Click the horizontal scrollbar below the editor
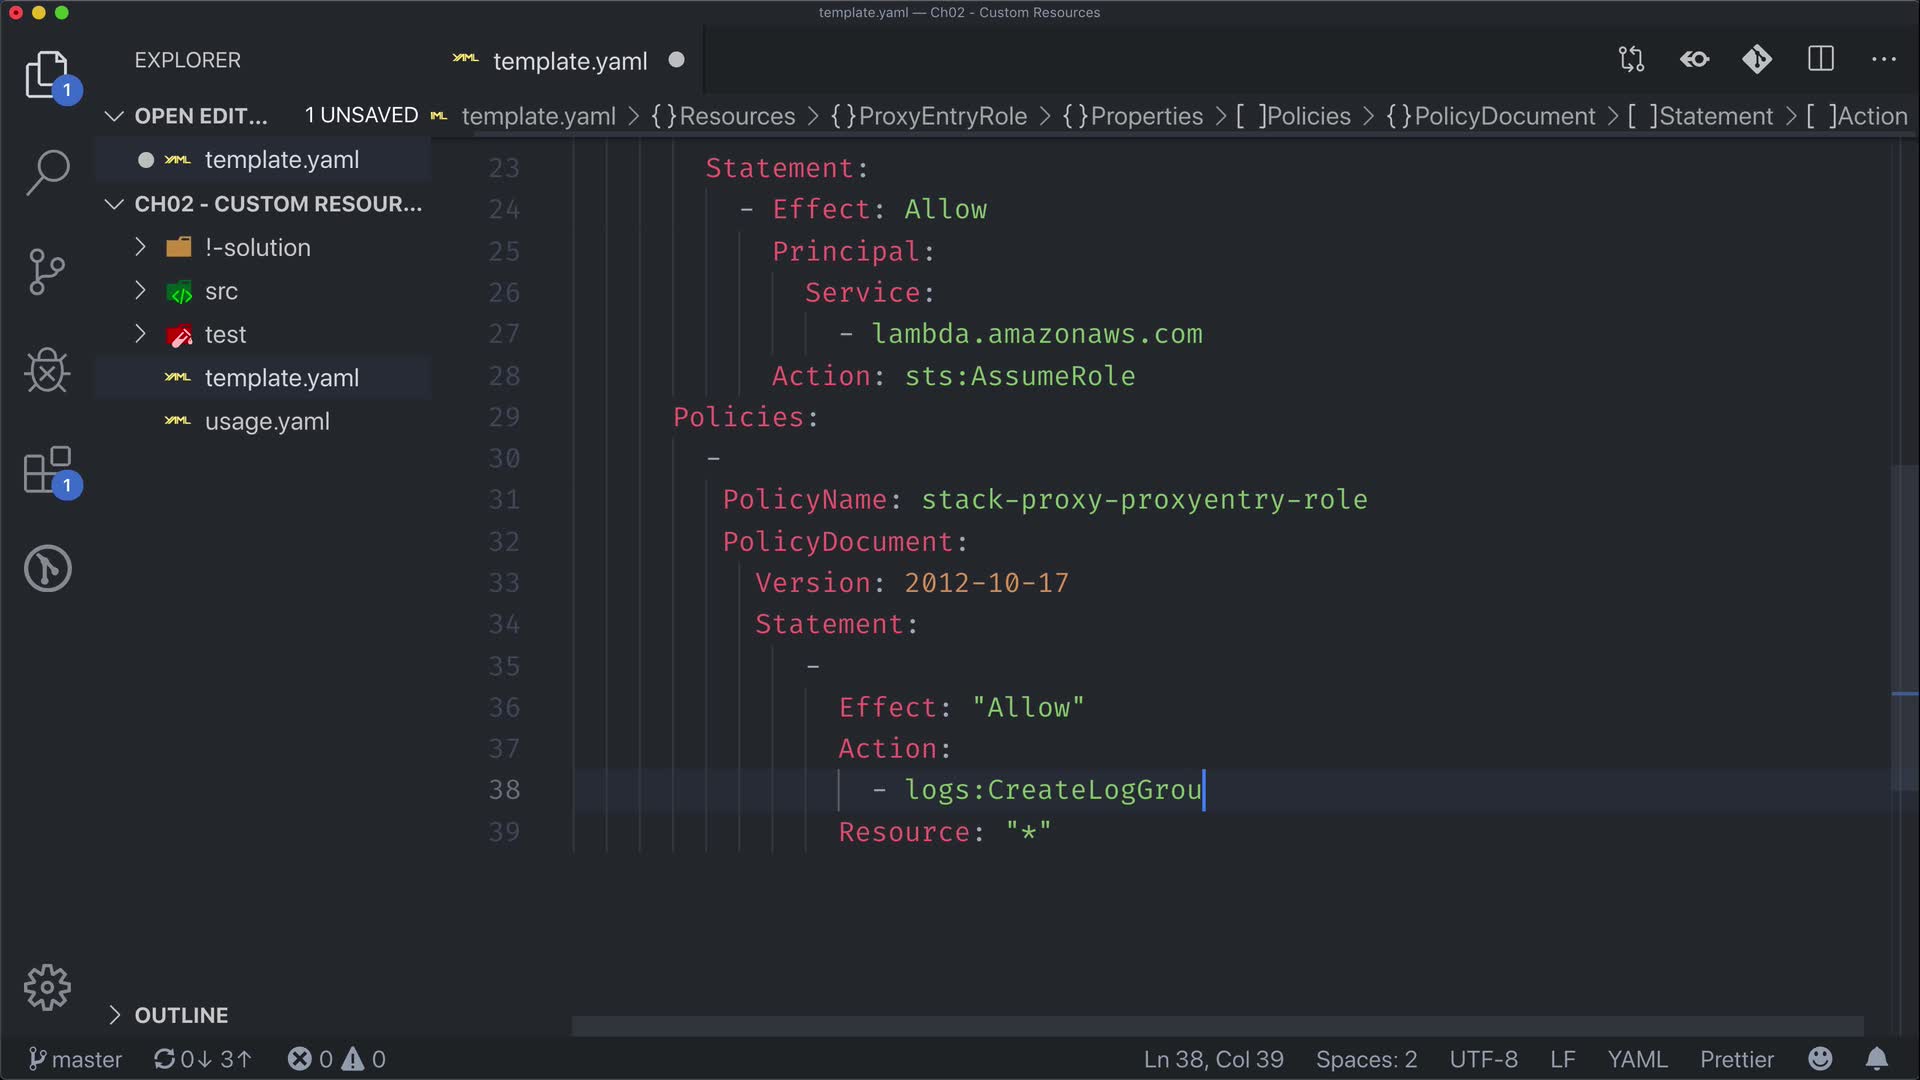1920x1080 pixels. point(1215,1026)
